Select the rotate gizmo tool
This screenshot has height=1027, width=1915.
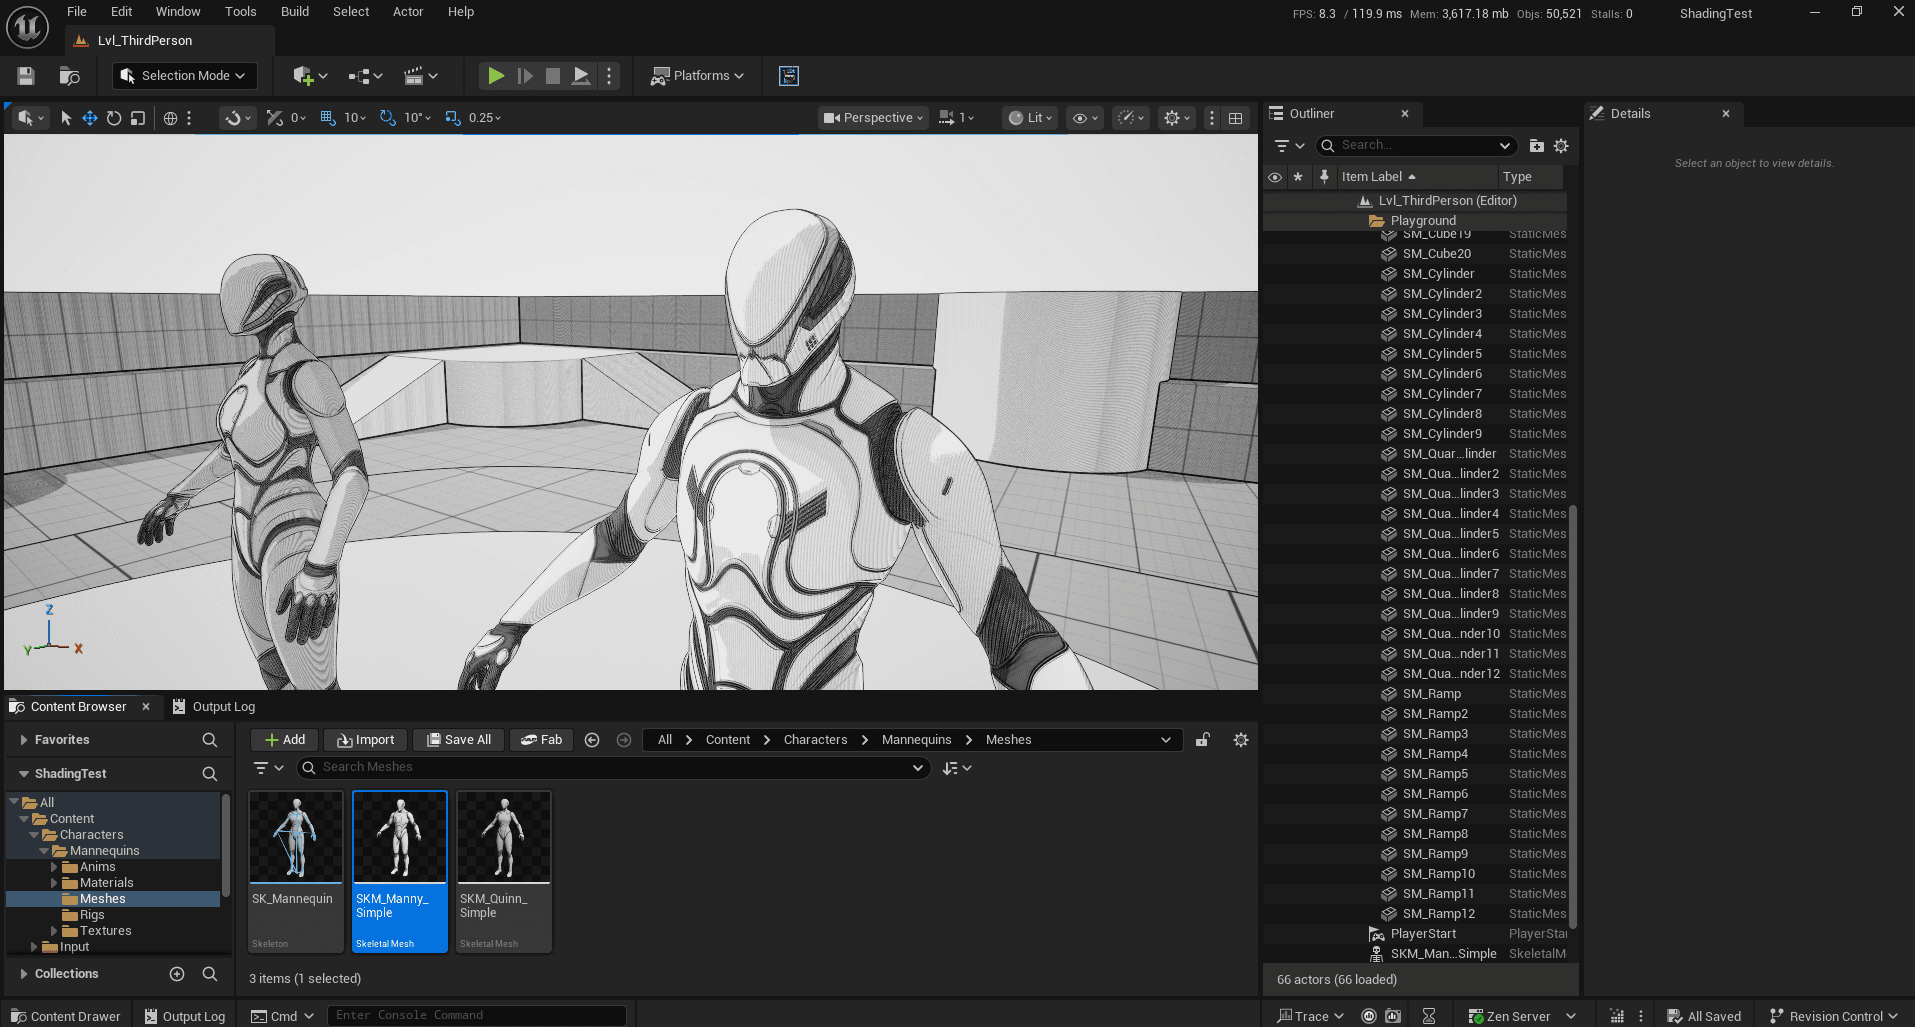(x=114, y=118)
